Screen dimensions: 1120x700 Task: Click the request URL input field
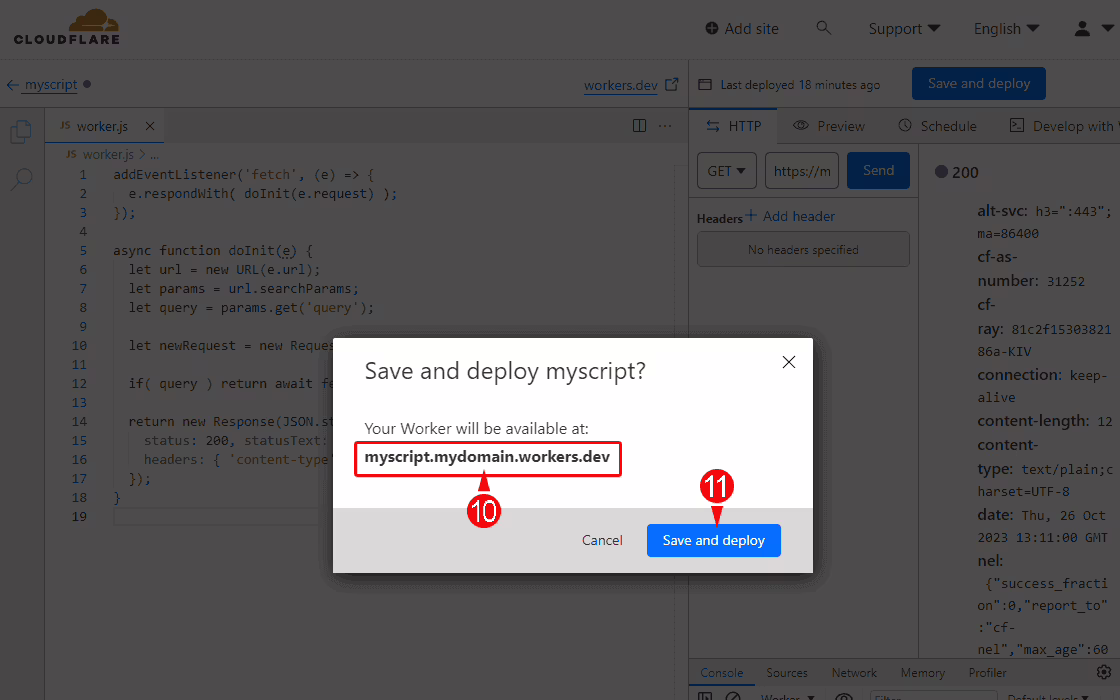(x=802, y=171)
